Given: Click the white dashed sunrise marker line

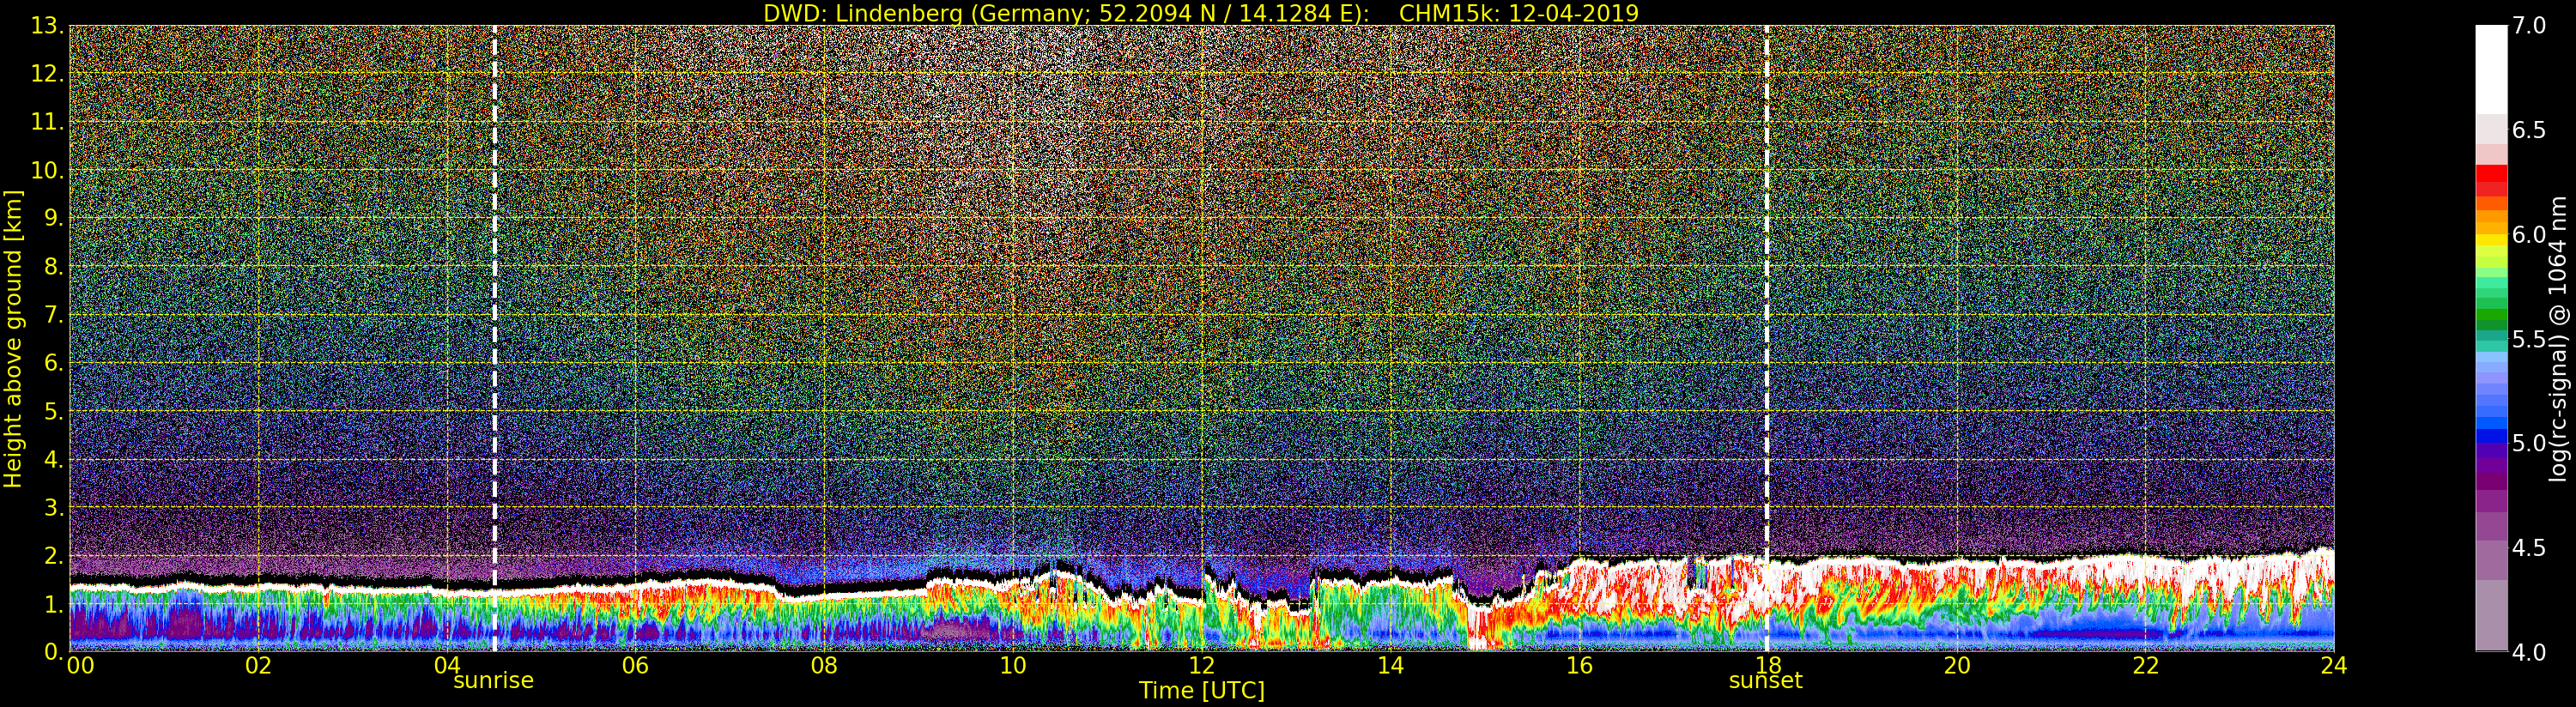Looking at the screenshot, I should tap(494, 338).
